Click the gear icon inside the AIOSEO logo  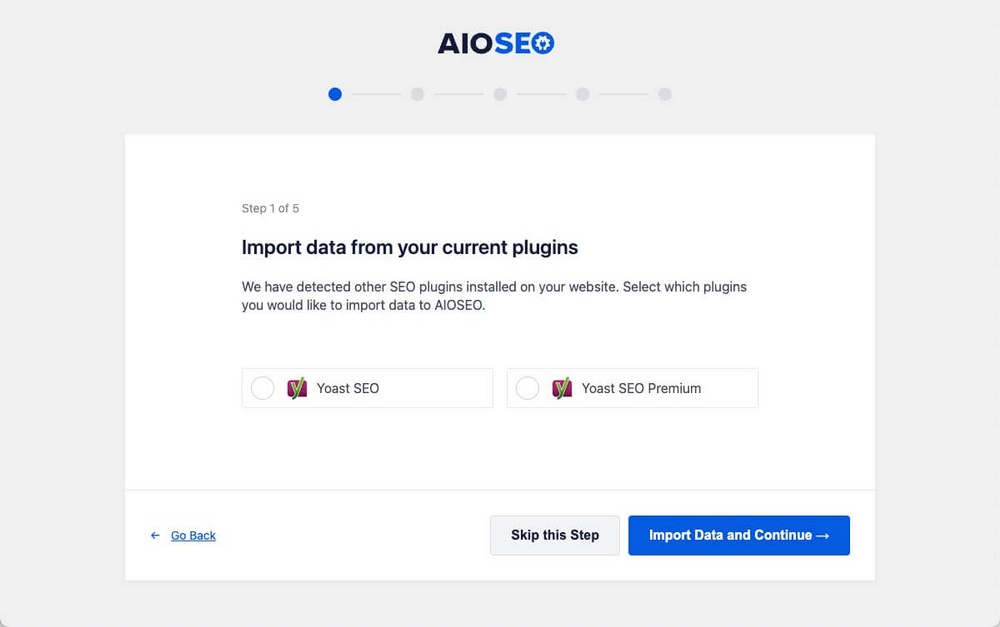click(541, 43)
